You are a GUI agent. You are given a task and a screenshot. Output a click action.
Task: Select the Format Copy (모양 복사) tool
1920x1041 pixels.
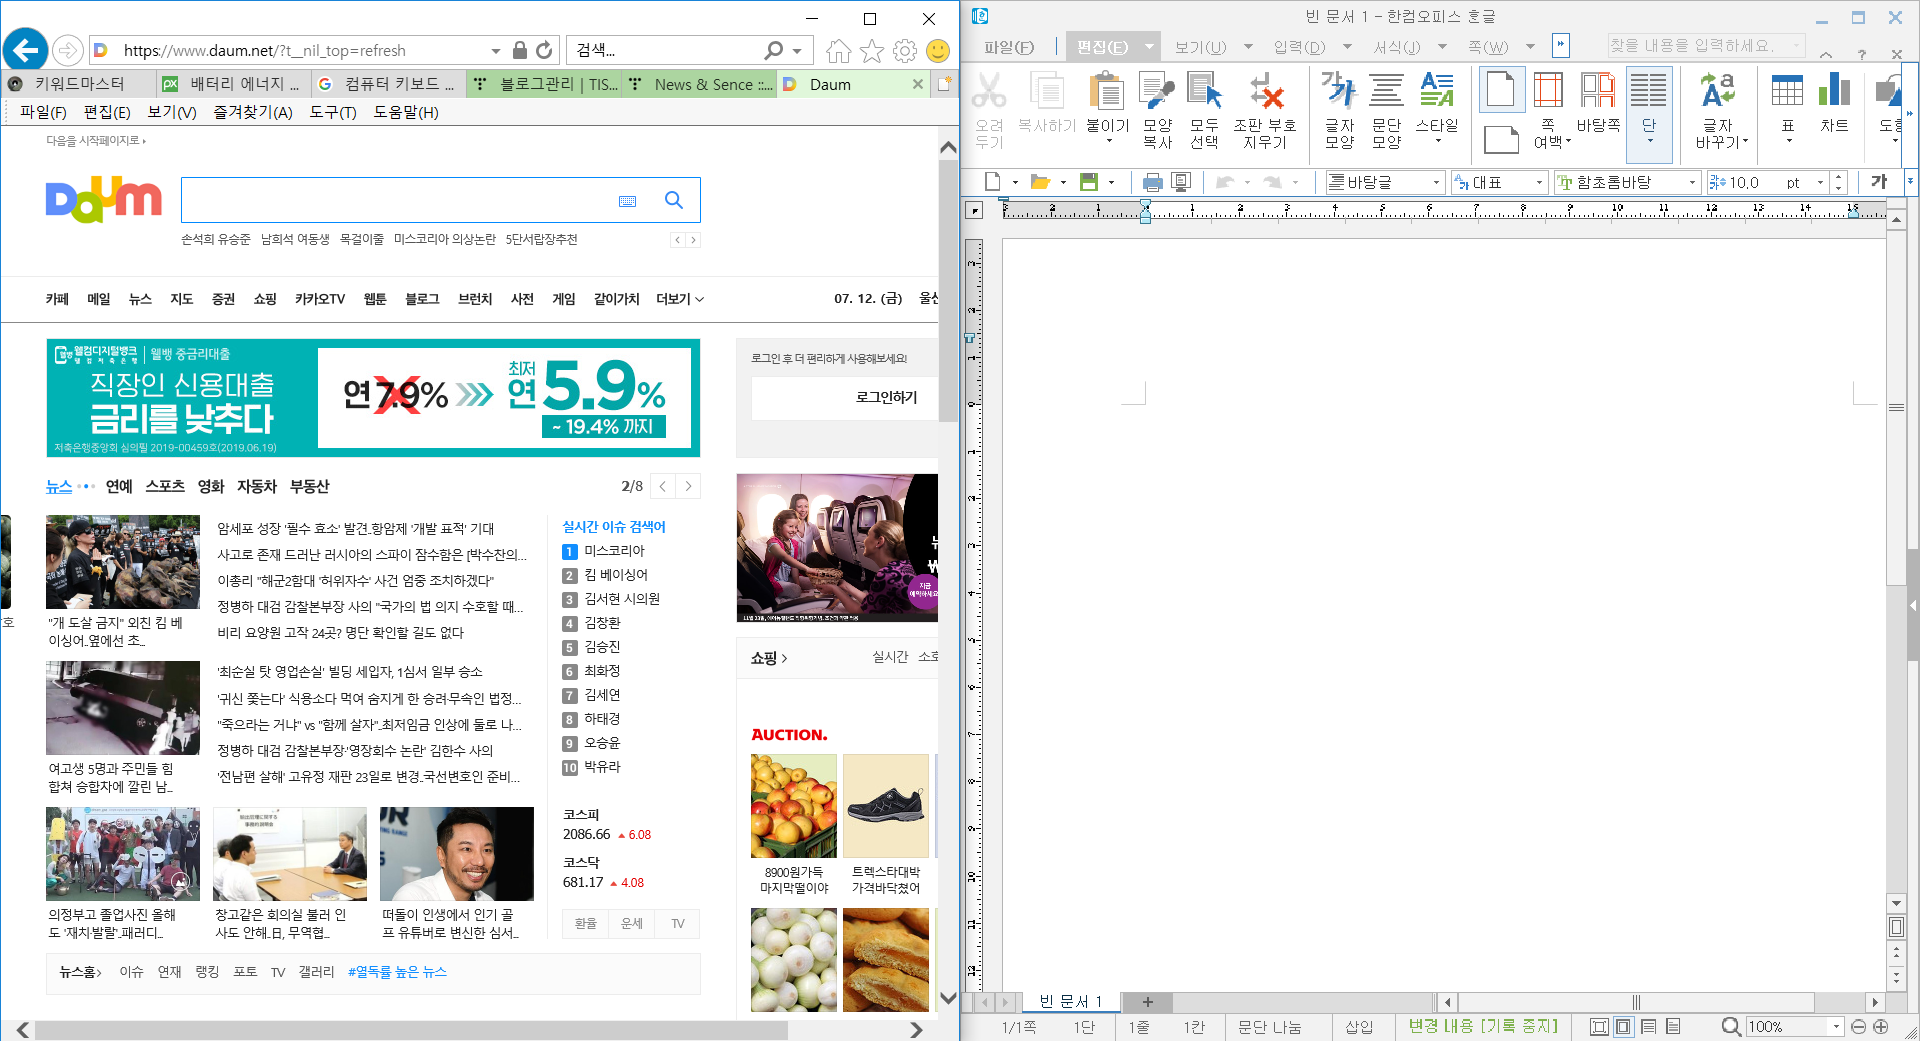pos(1157,92)
